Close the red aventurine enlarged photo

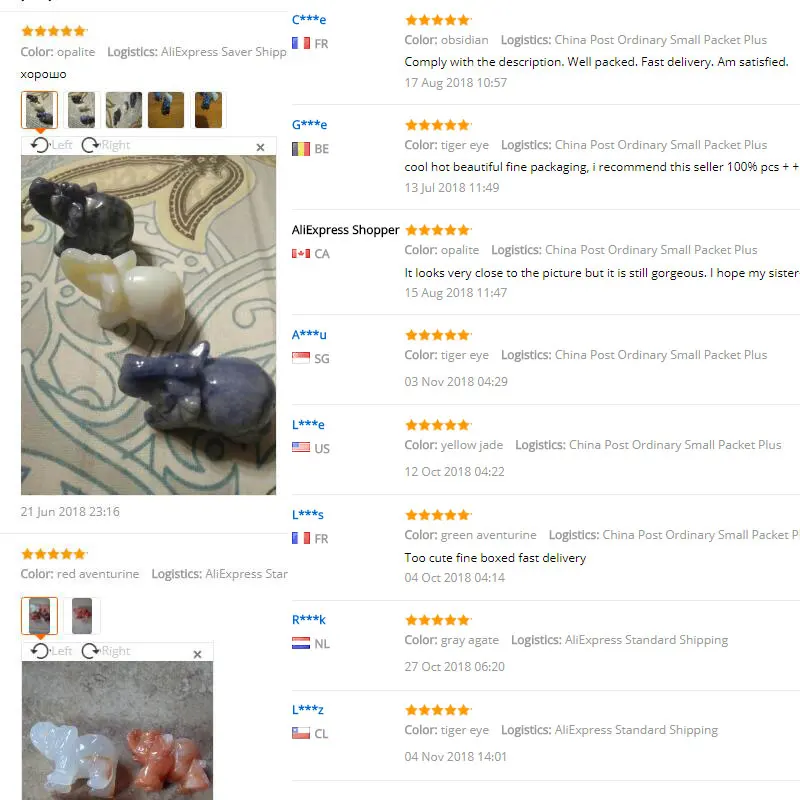[x=198, y=654]
